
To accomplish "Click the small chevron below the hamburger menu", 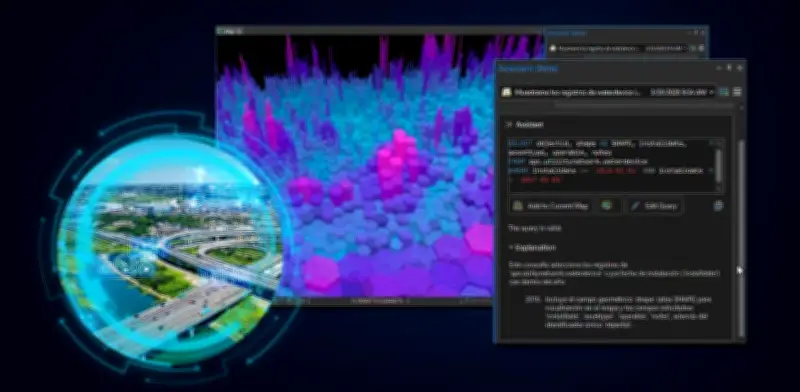I will 741,108.
